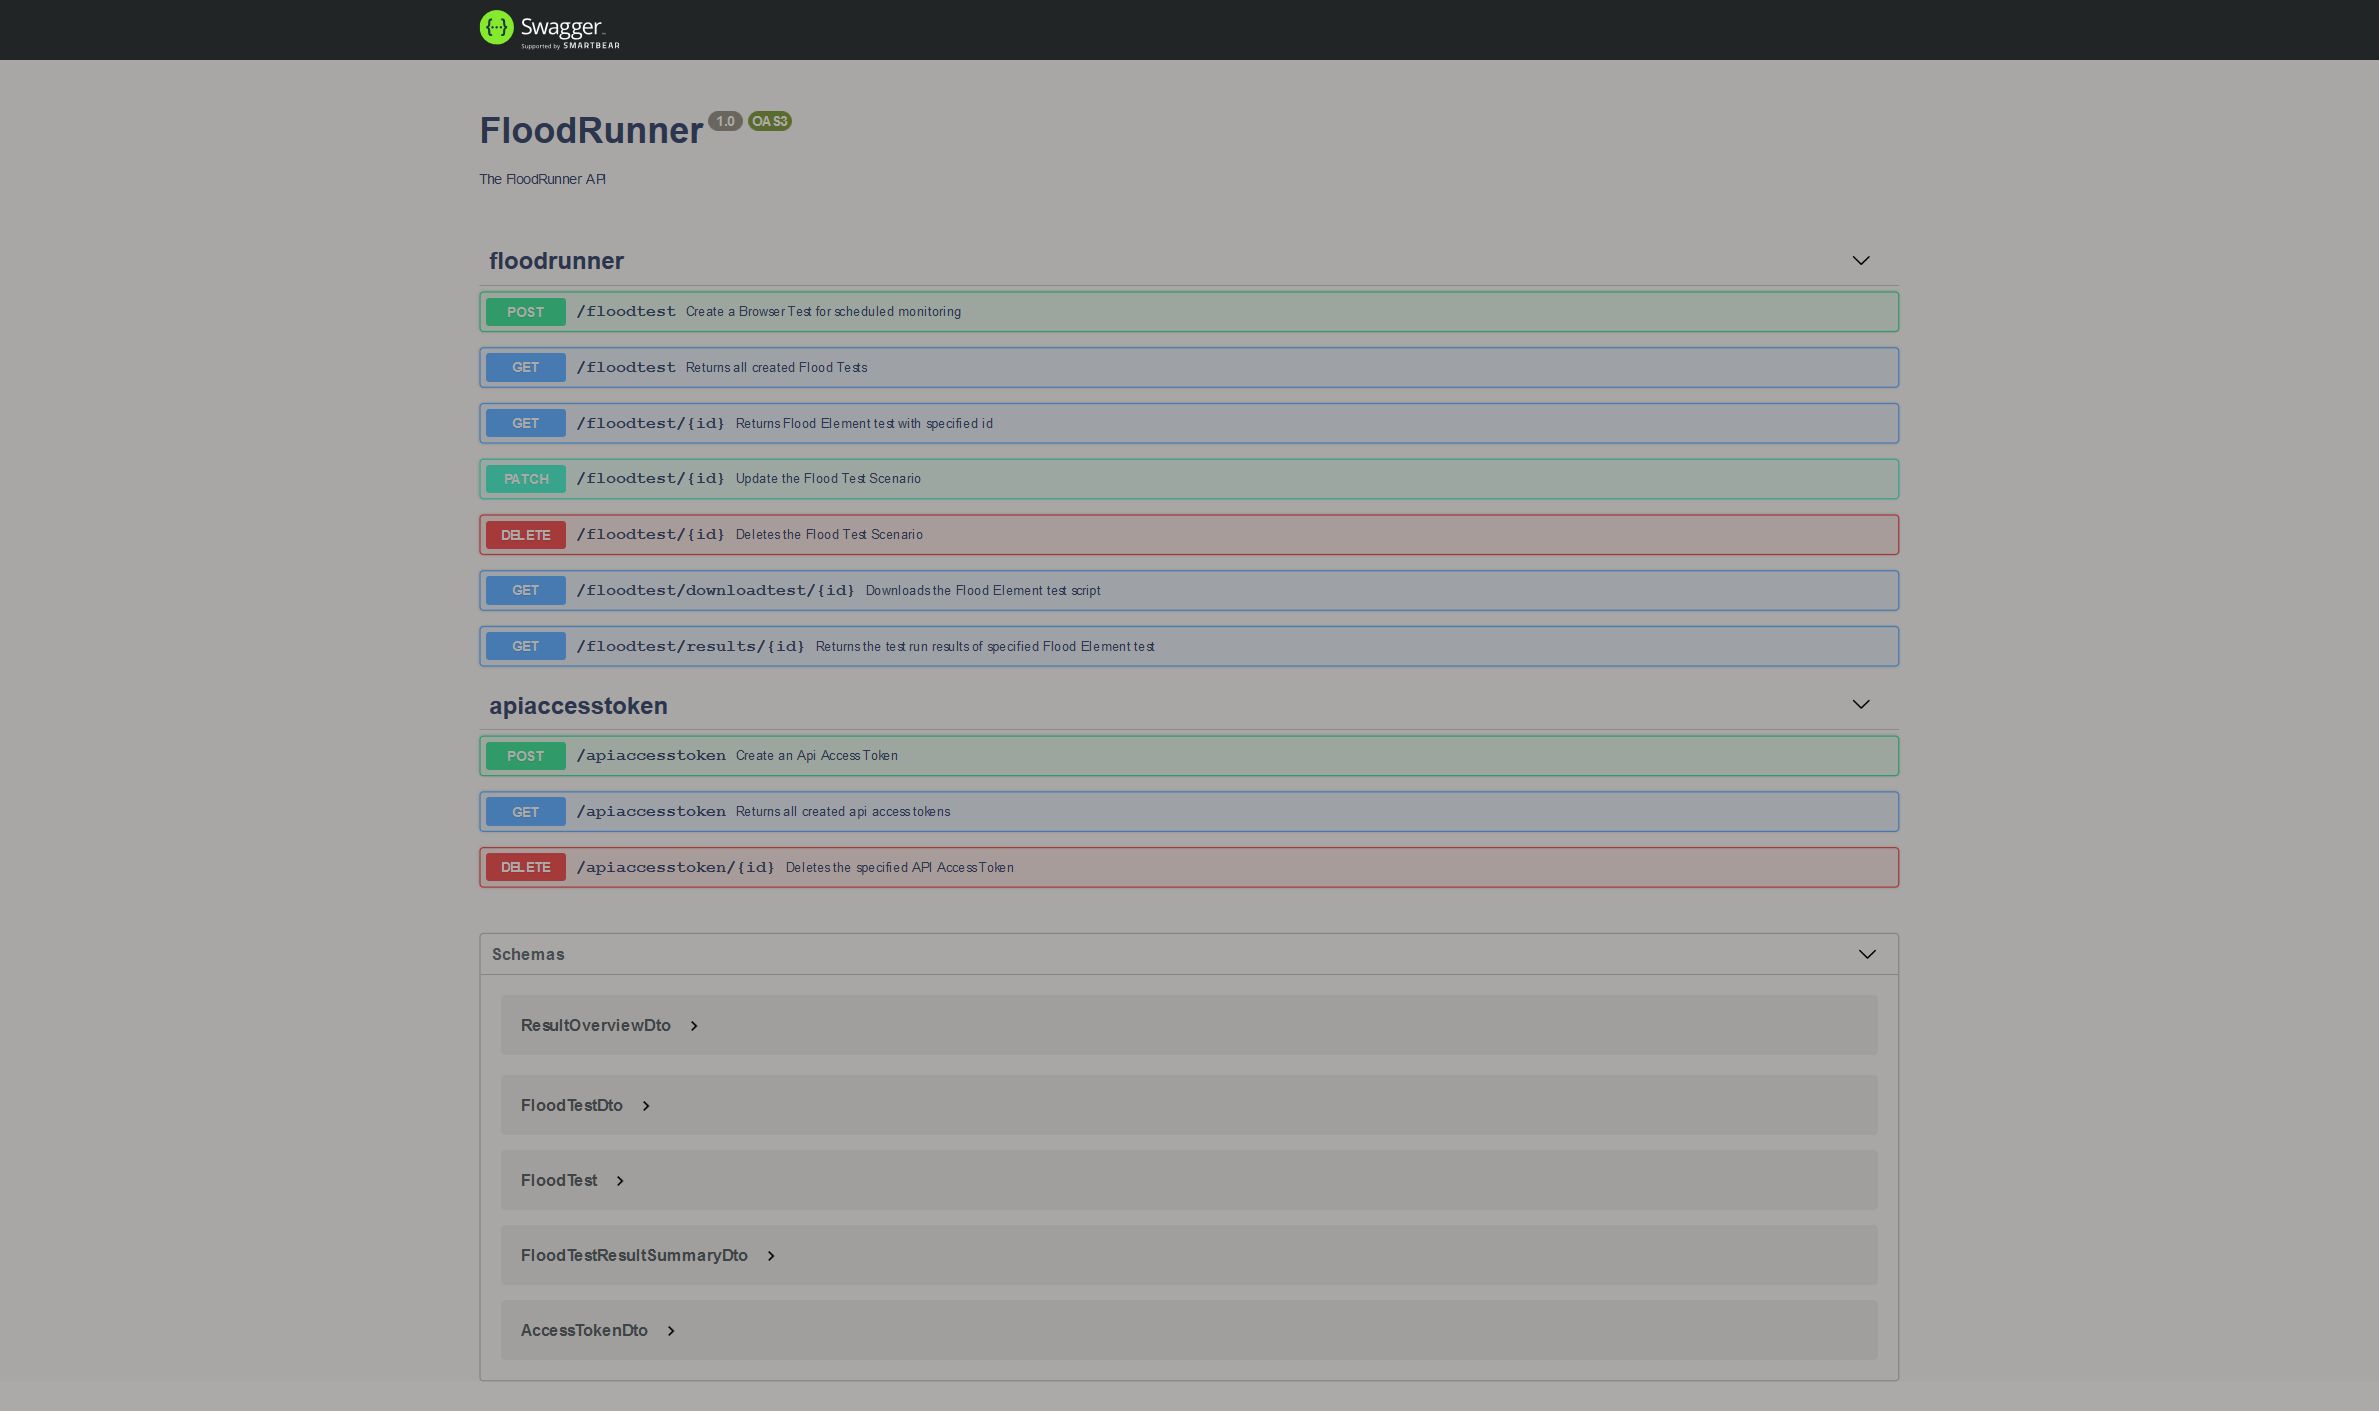Click the /floodtest/results/{id} path text
2379x1411 pixels.
690,646
